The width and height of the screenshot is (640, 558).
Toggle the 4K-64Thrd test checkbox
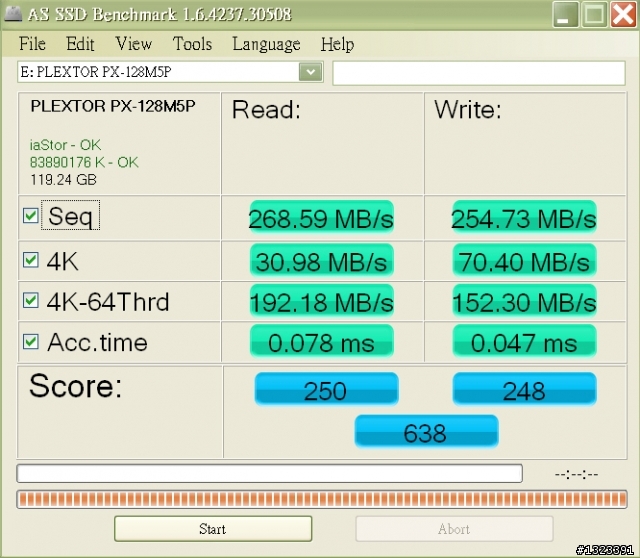click(x=31, y=300)
